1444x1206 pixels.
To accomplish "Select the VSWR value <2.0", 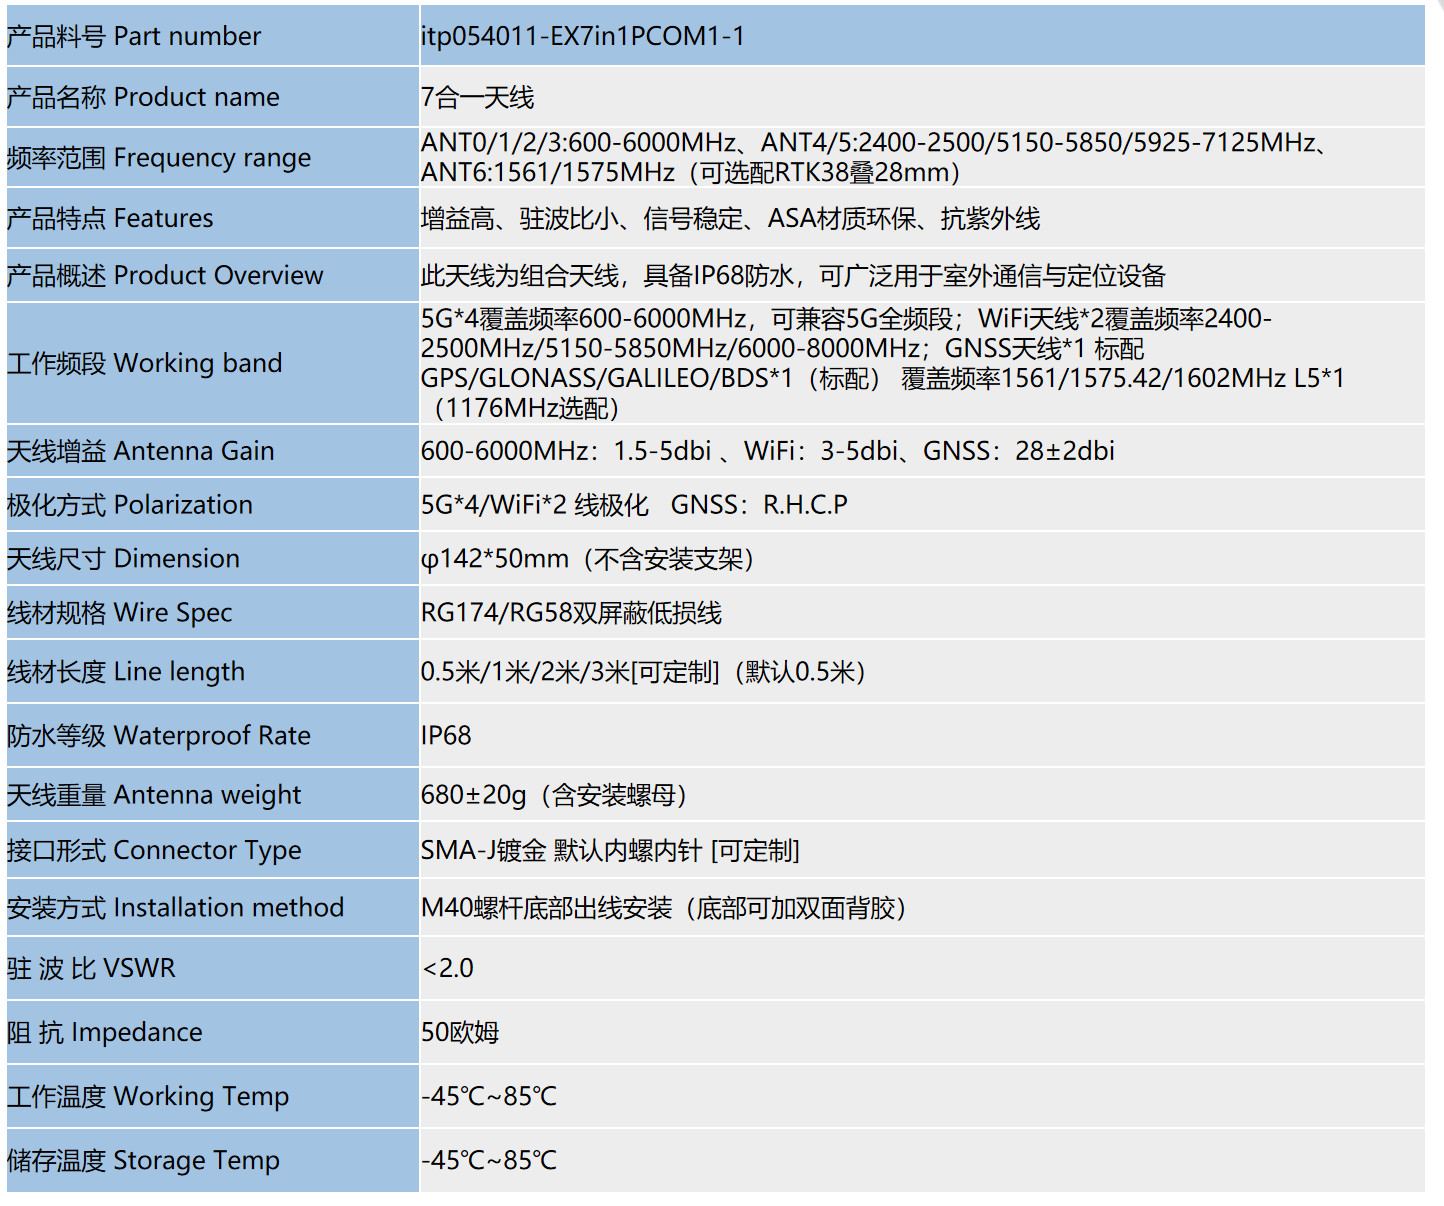I will tap(448, 968).
